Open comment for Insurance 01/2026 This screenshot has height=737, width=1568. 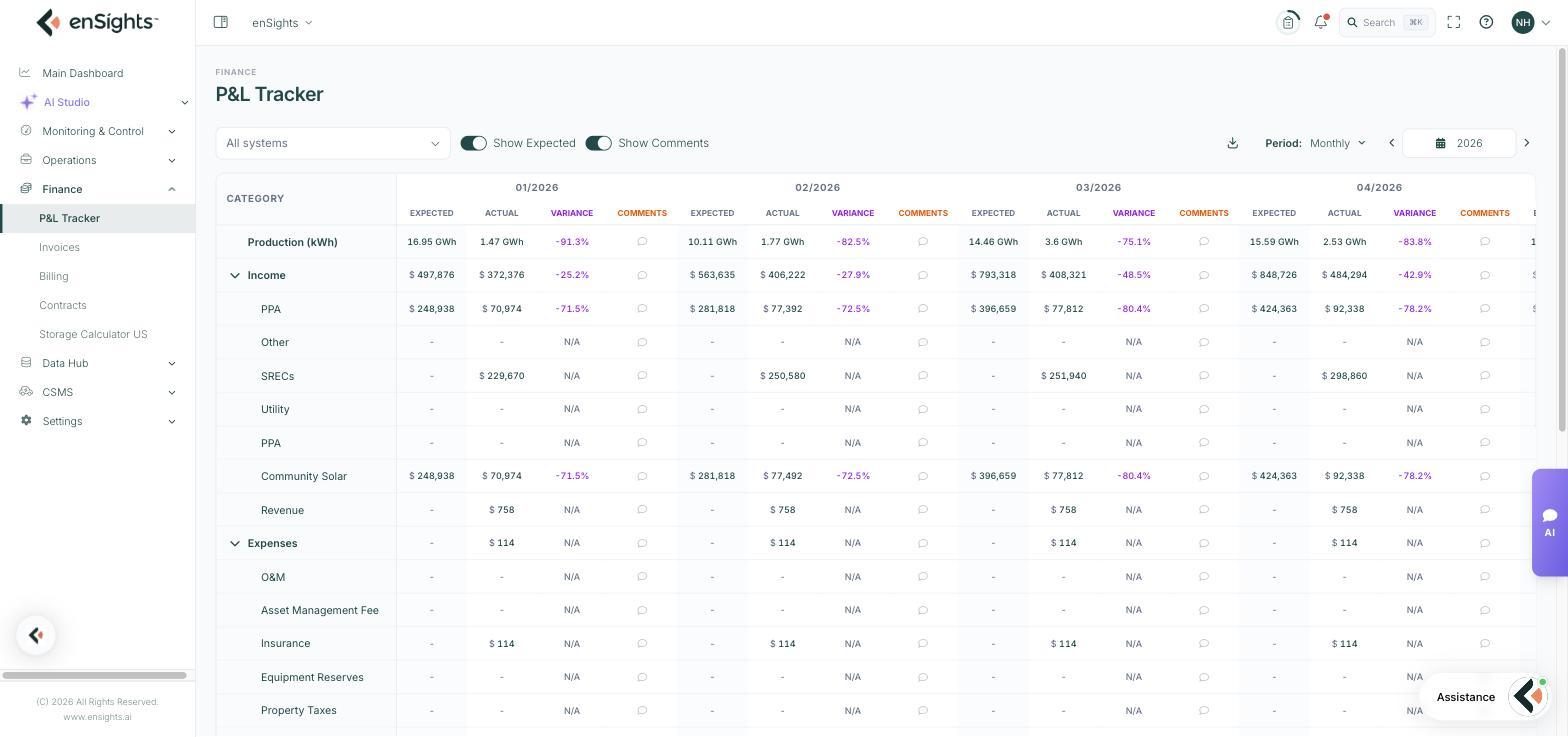click(642, 643)
